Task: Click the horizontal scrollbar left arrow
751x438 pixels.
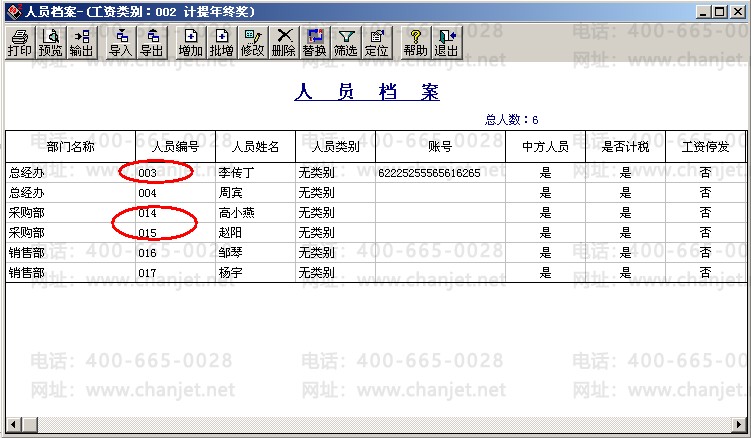Action: pos(14,424)
